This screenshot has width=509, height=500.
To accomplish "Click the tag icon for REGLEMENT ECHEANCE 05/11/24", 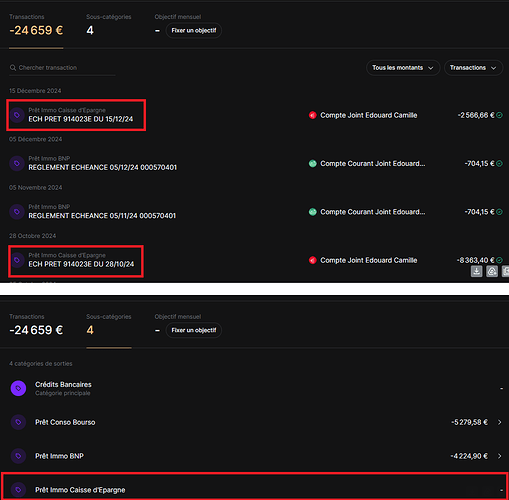I will tap(17, 212).
